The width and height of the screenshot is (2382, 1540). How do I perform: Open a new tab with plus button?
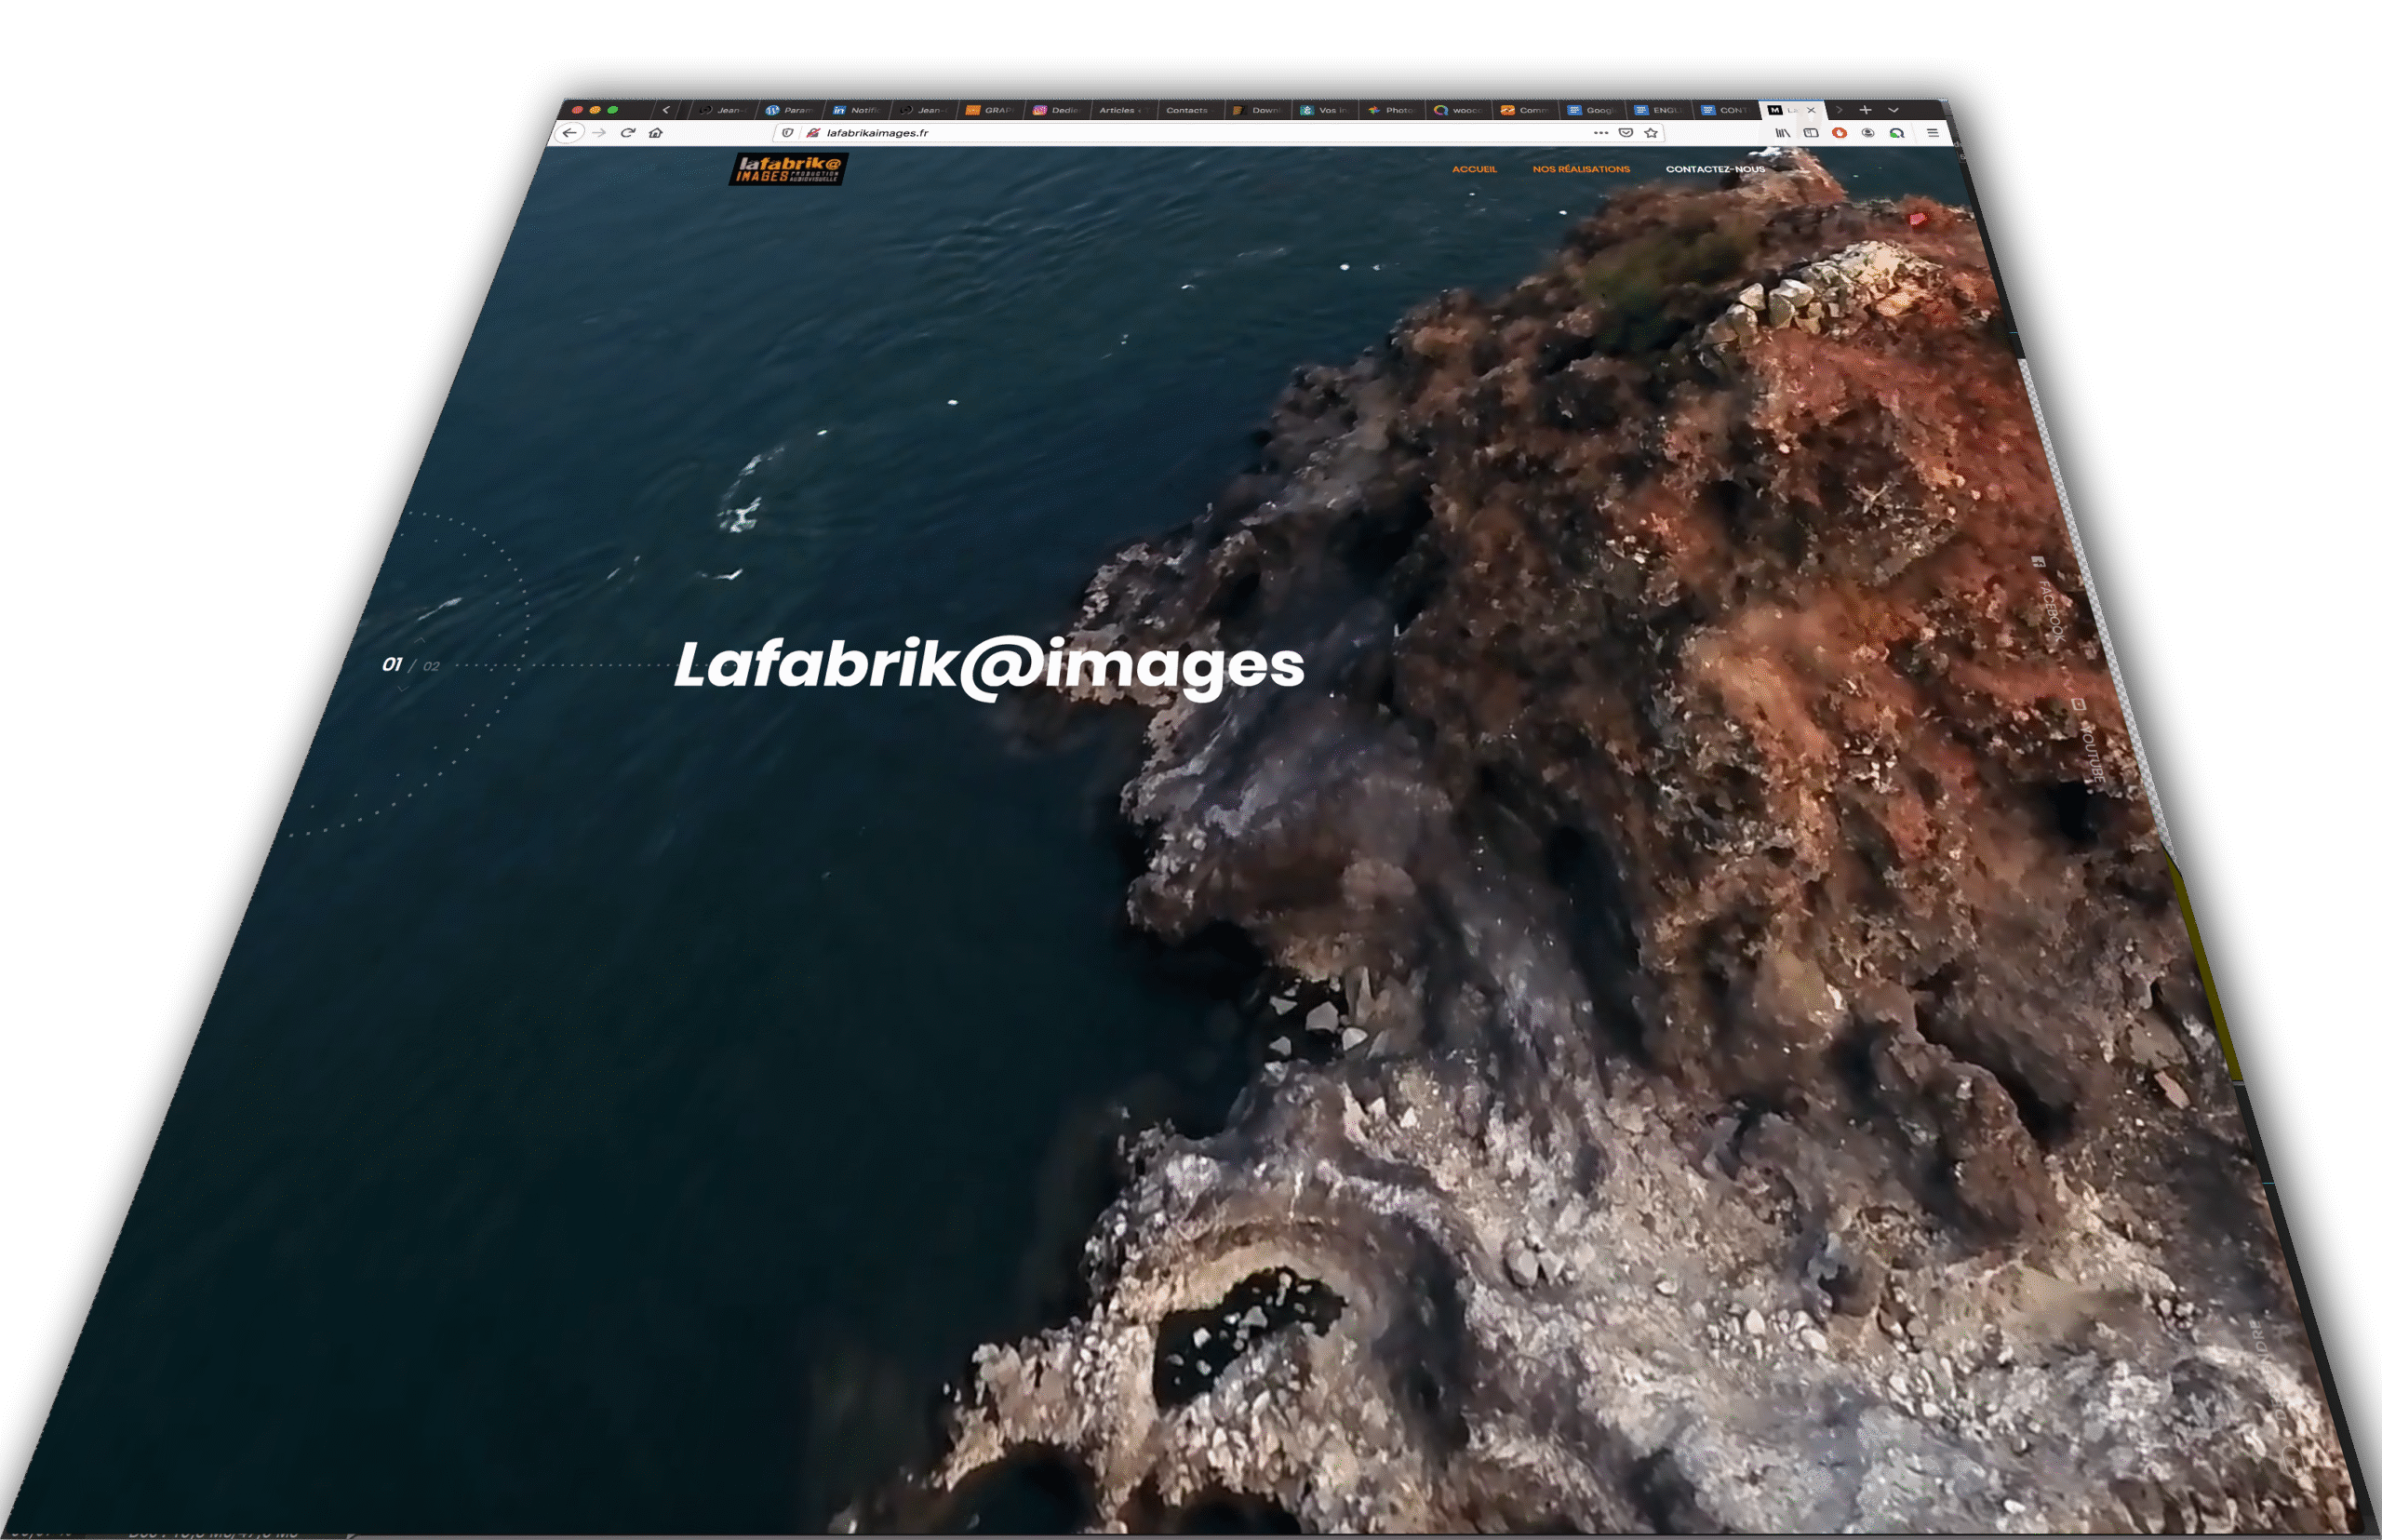click(1865, 110)
